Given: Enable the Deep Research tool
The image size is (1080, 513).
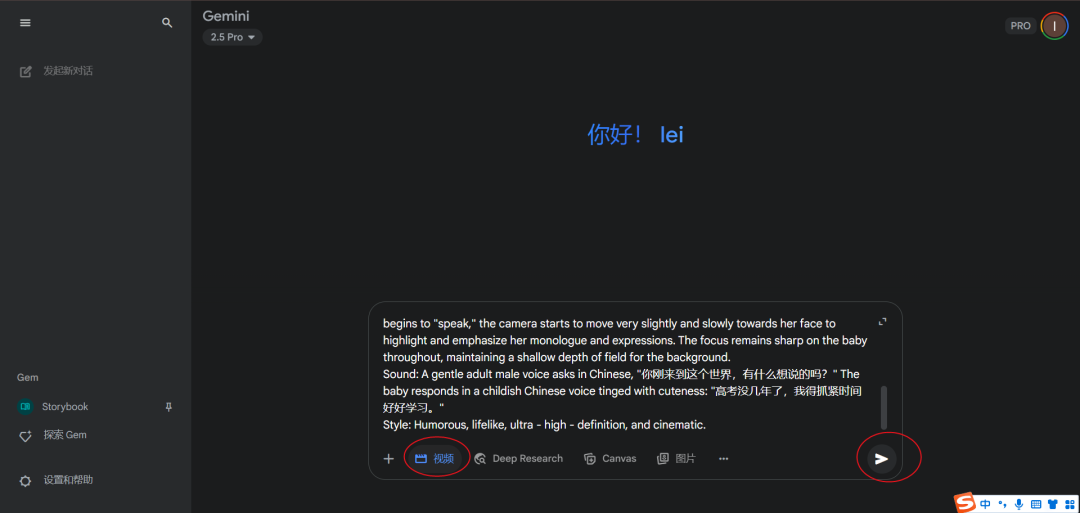Looking at the screenshot, I should pos(519,459).
